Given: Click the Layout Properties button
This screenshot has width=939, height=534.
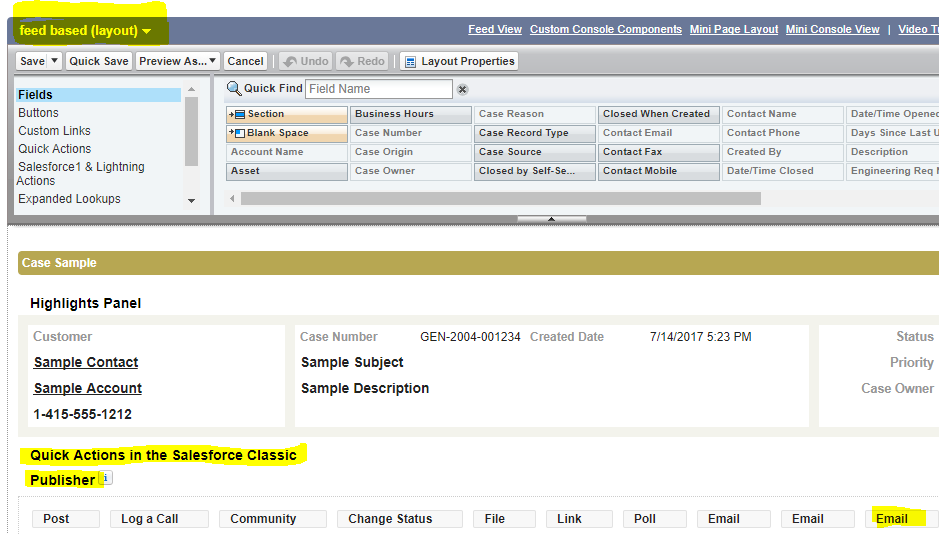Looking at the screenshot, I should [459, 61].
